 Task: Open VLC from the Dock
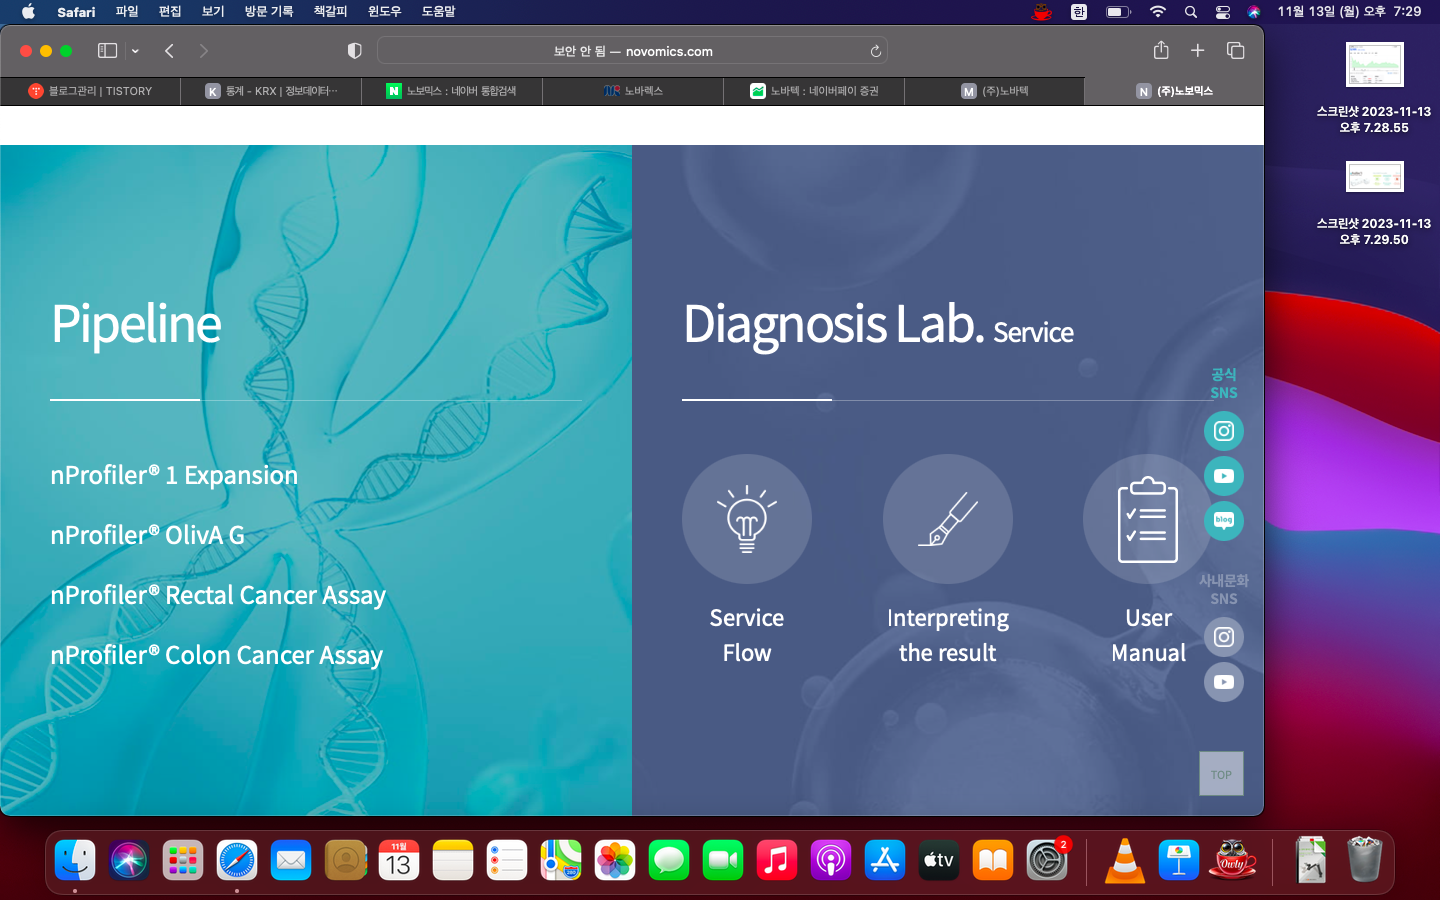1125,860
